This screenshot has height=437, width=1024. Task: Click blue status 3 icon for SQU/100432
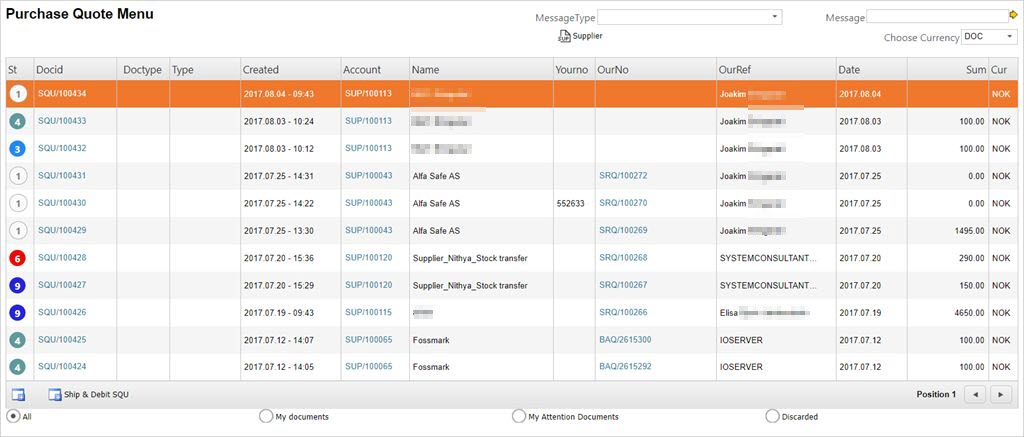pyautogui.click(x=17, y=149)
